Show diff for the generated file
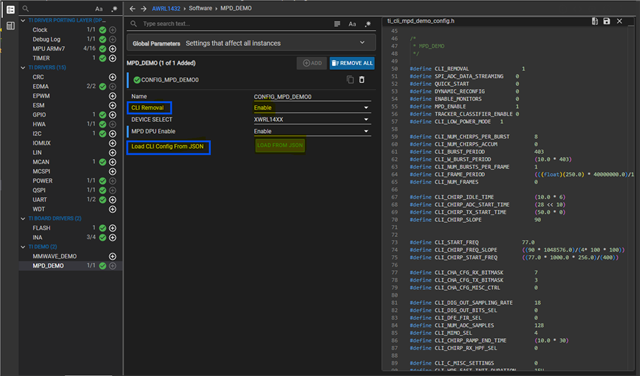Viewport: 640px width, 376px height. pos(595,21)
